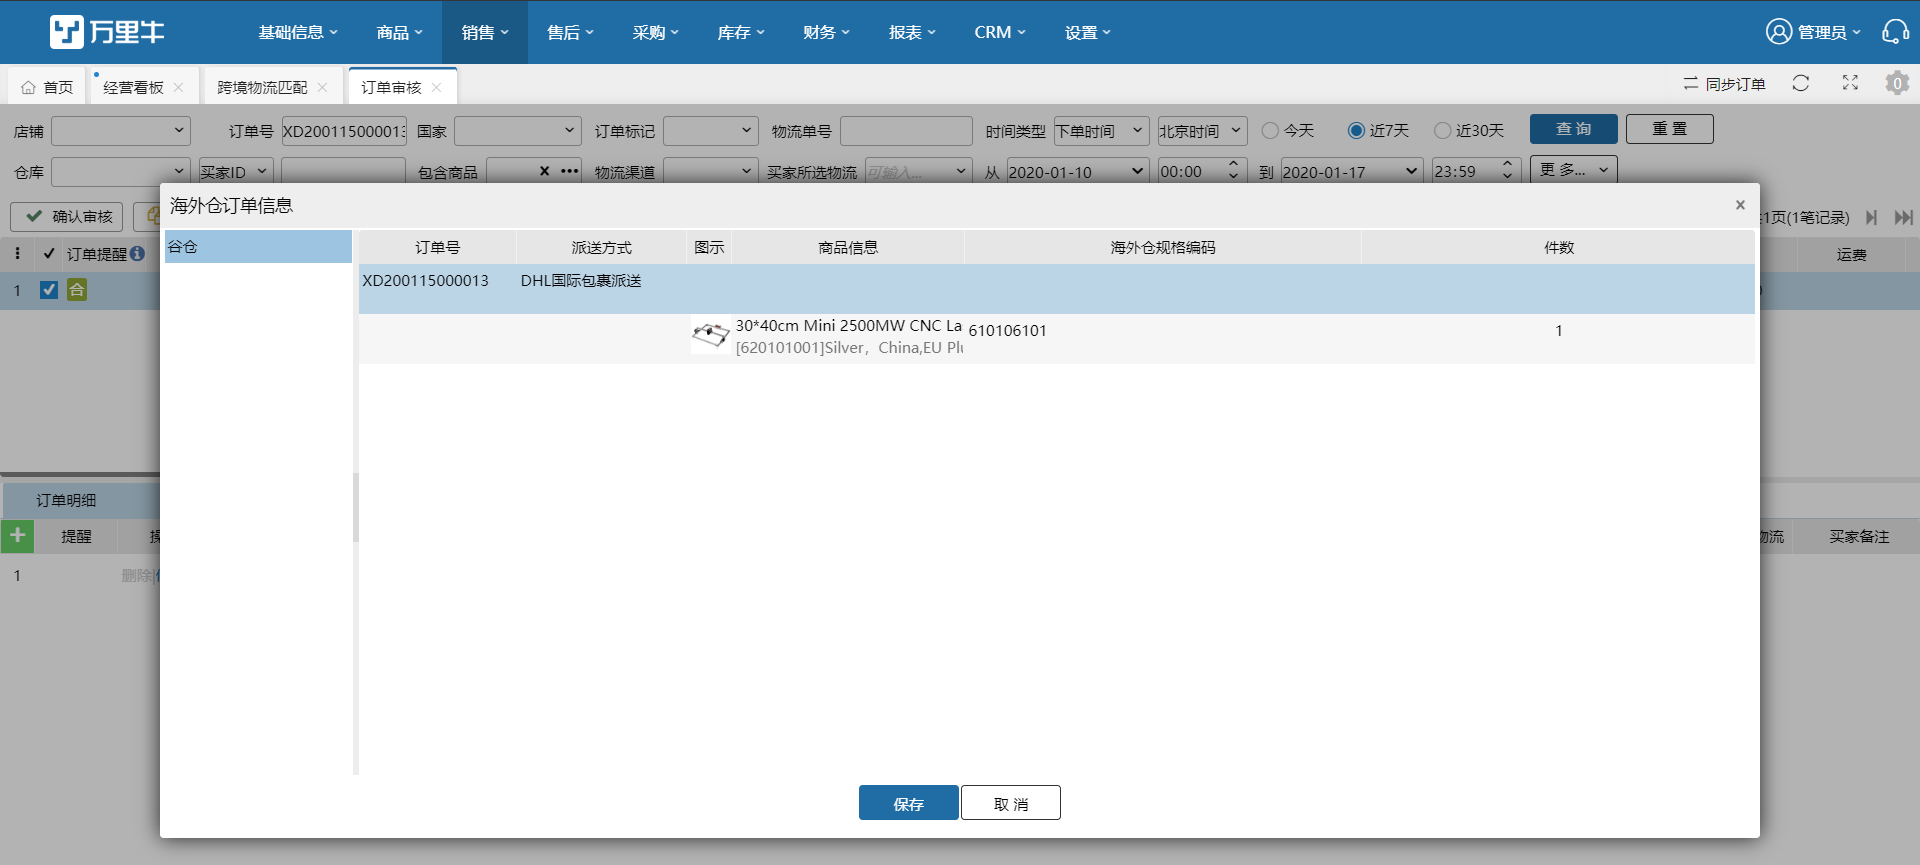The width and height of the screenshot is (1920, 865).
Task: Open the 仓库 dropdown
Action: 121,172
